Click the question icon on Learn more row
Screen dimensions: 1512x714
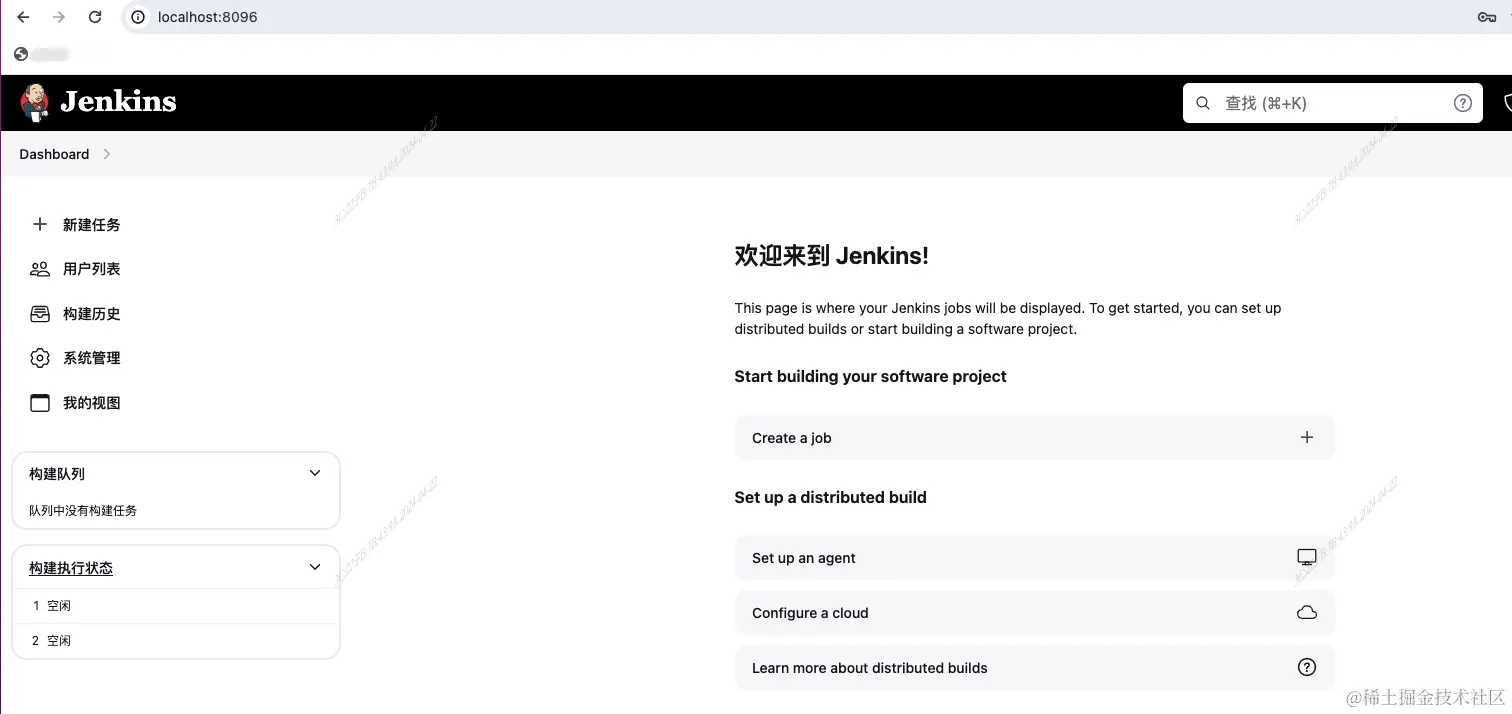tap(1306, 667)
